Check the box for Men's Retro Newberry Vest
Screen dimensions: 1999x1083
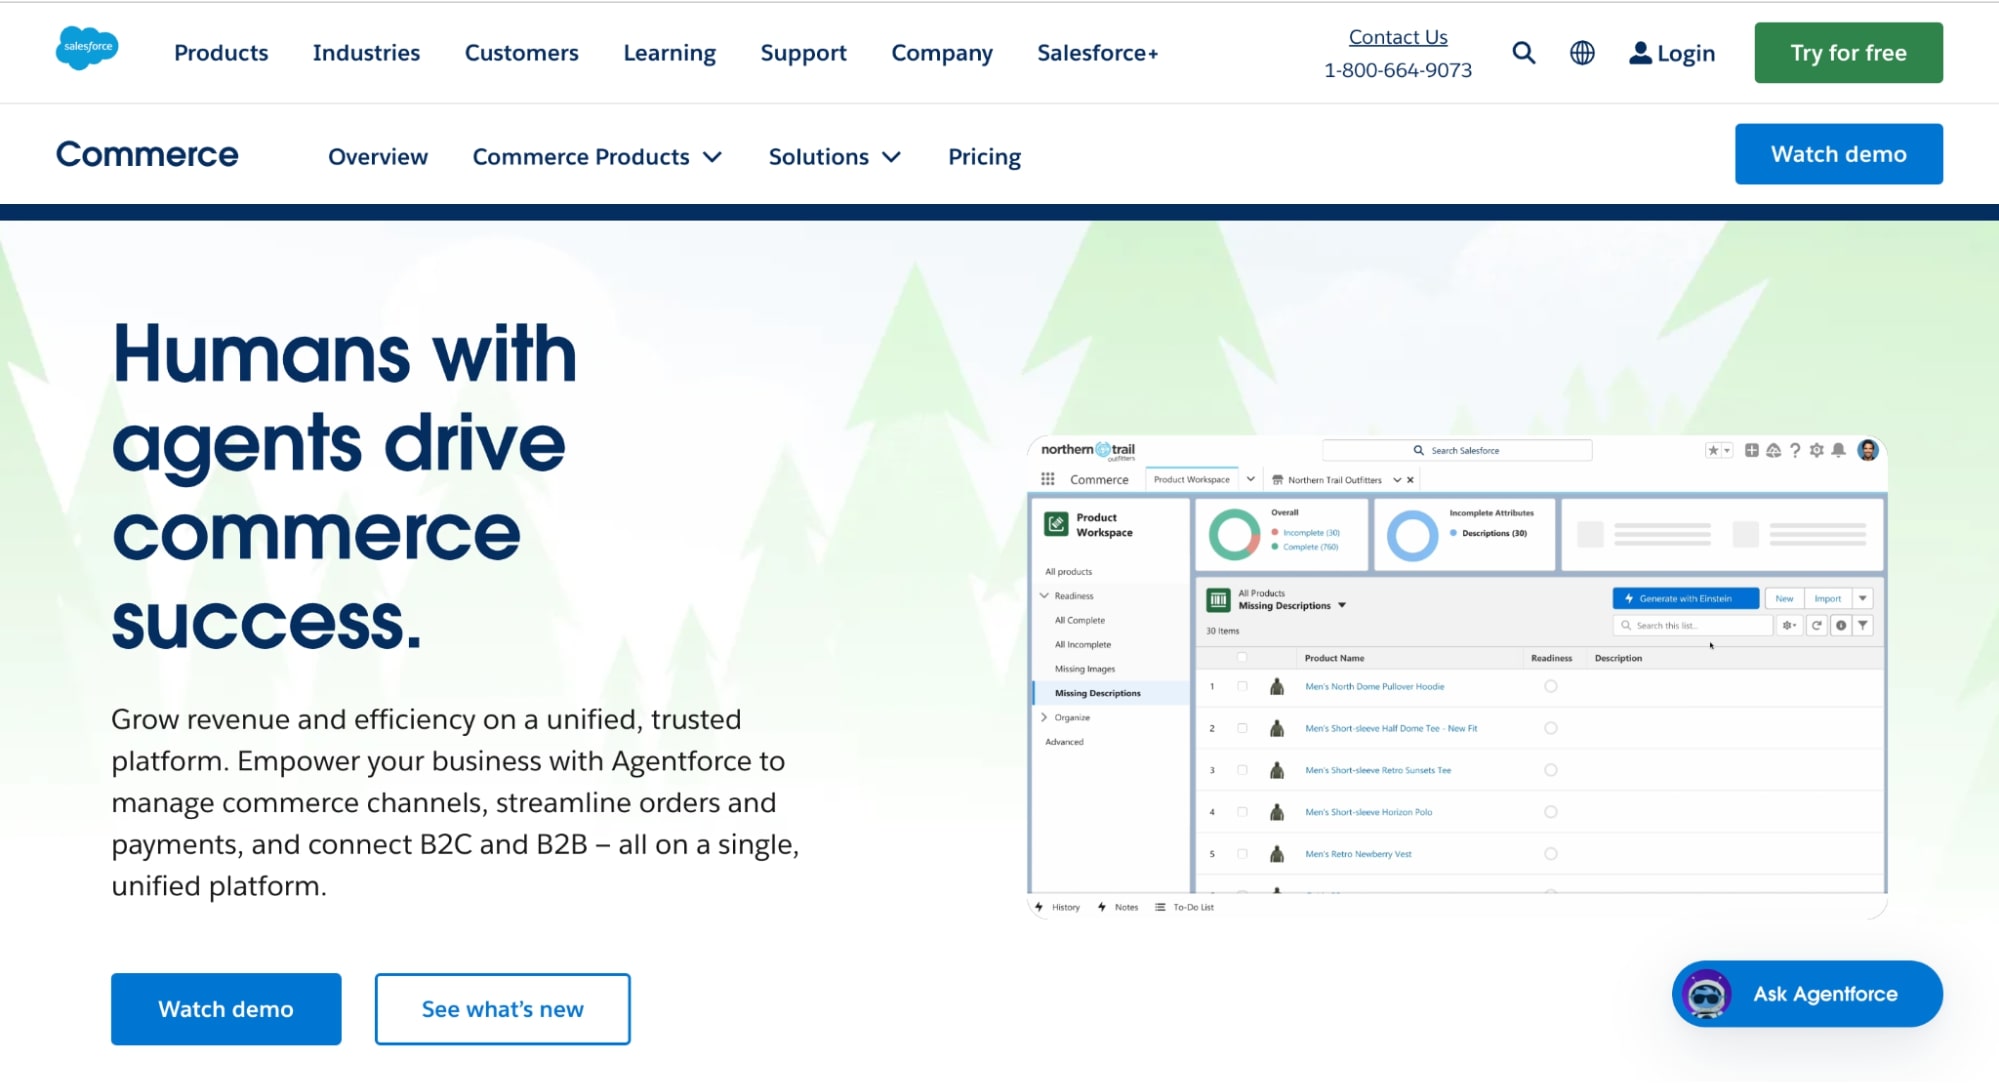(x=1242, y=854)
